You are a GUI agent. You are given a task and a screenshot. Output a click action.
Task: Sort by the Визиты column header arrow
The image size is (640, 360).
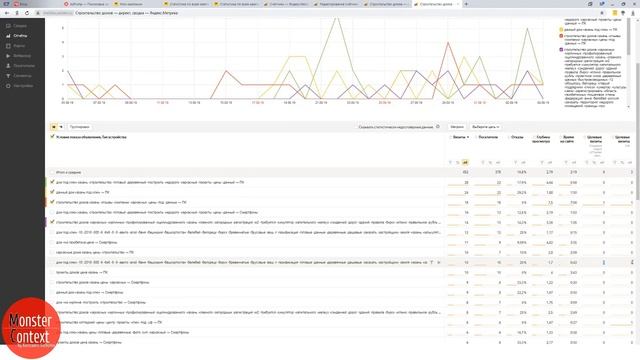[x=468, y=137]
